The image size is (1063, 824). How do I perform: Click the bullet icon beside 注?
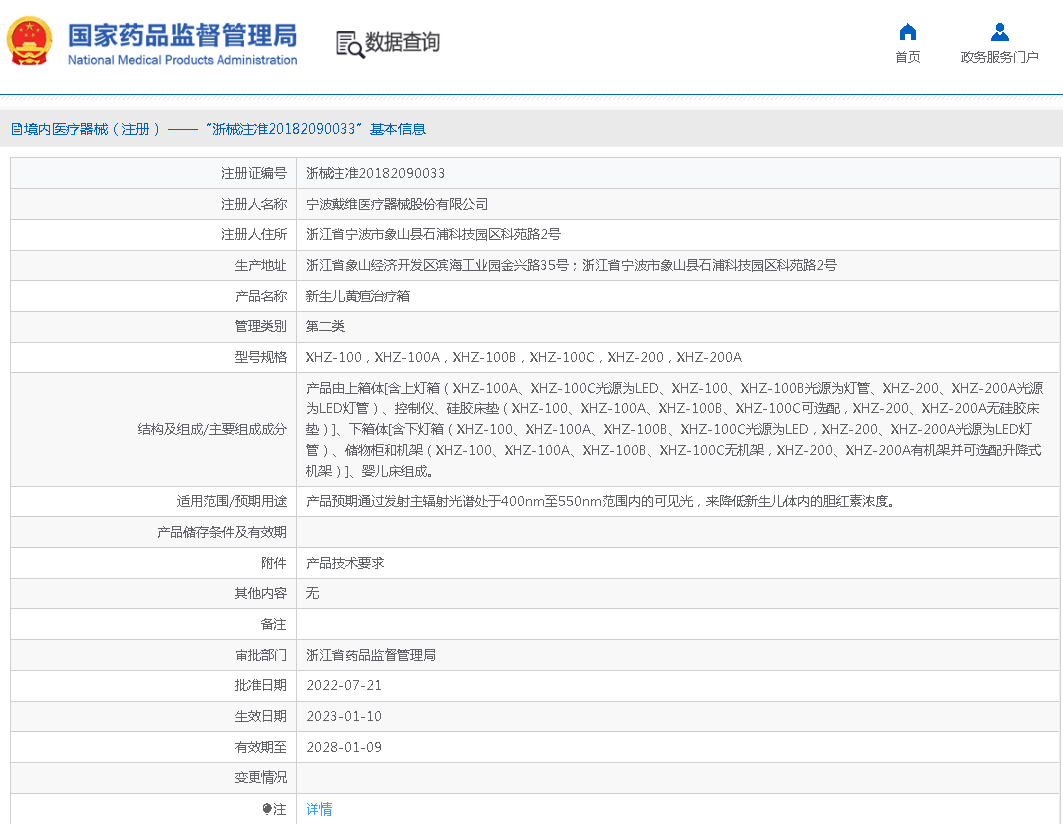(x=267, y=808)
